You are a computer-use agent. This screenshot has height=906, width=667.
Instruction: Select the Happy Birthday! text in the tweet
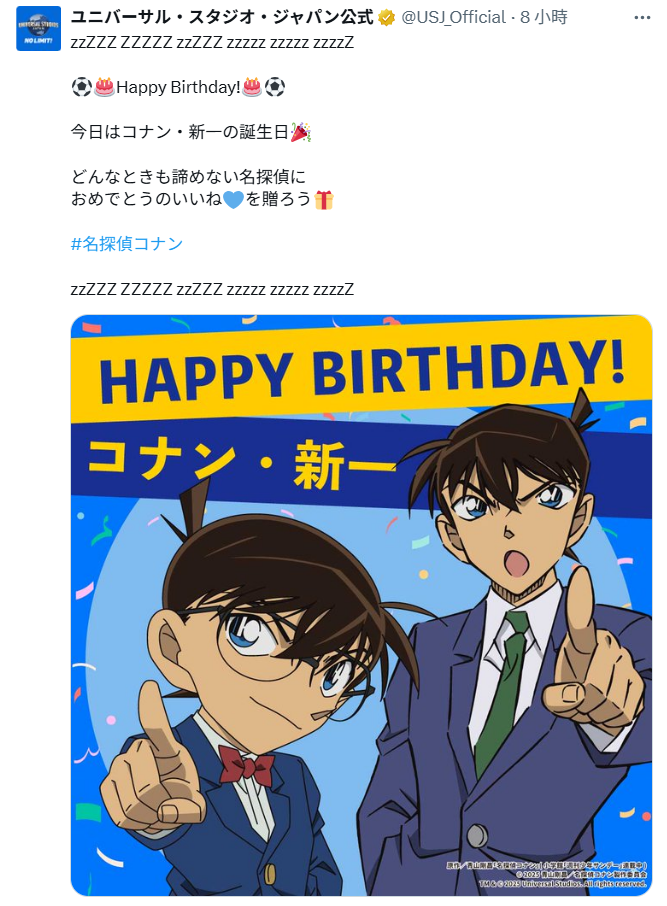click(x=178, y=87)
